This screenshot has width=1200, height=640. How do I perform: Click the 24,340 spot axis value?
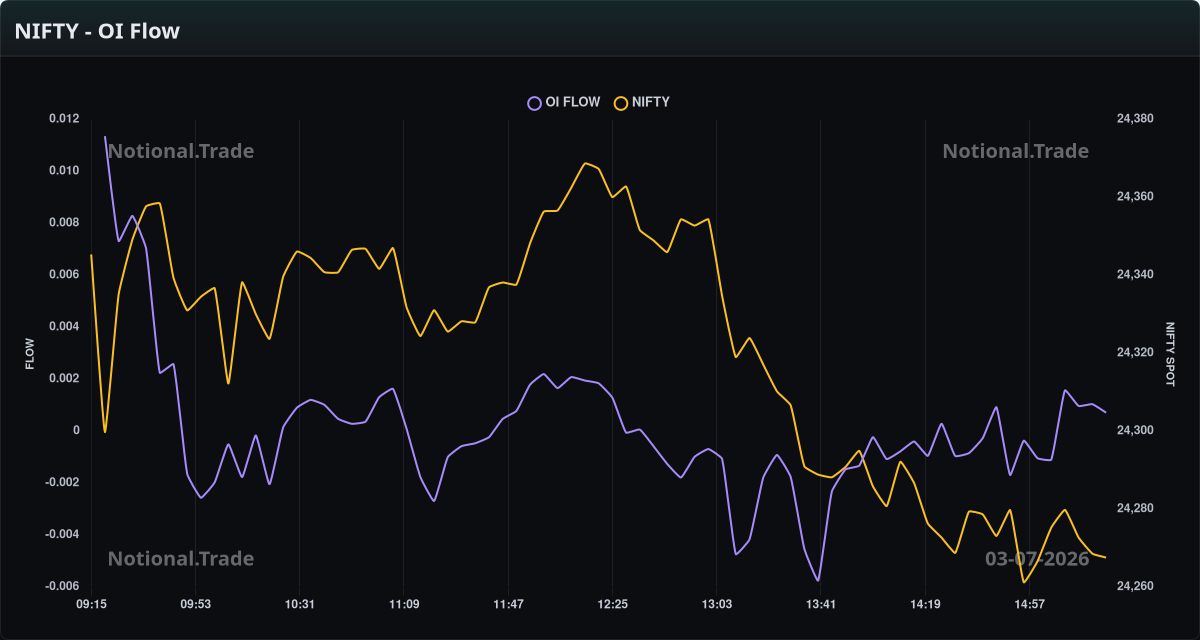(x=1135, y=274)
